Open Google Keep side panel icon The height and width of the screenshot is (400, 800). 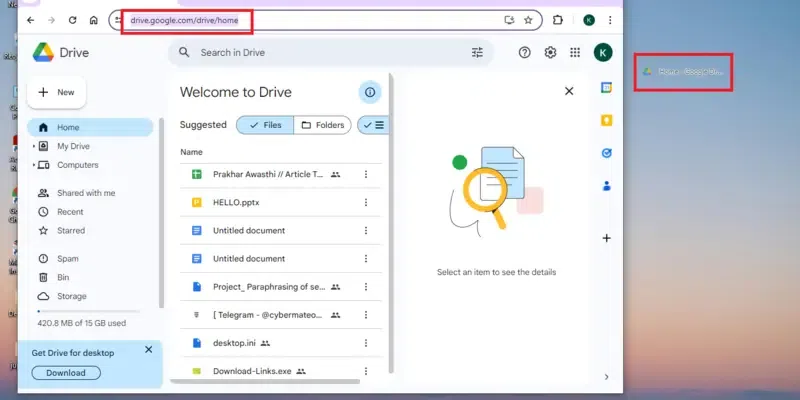(606, 120)
